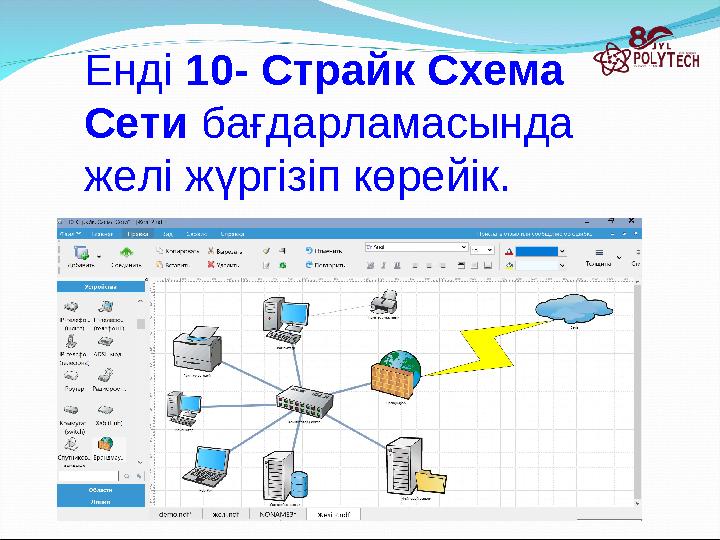Click the Устройства panel header
The width and height of the screenshot is (720, 540).
pyautogui.click(x=101, y=287)
